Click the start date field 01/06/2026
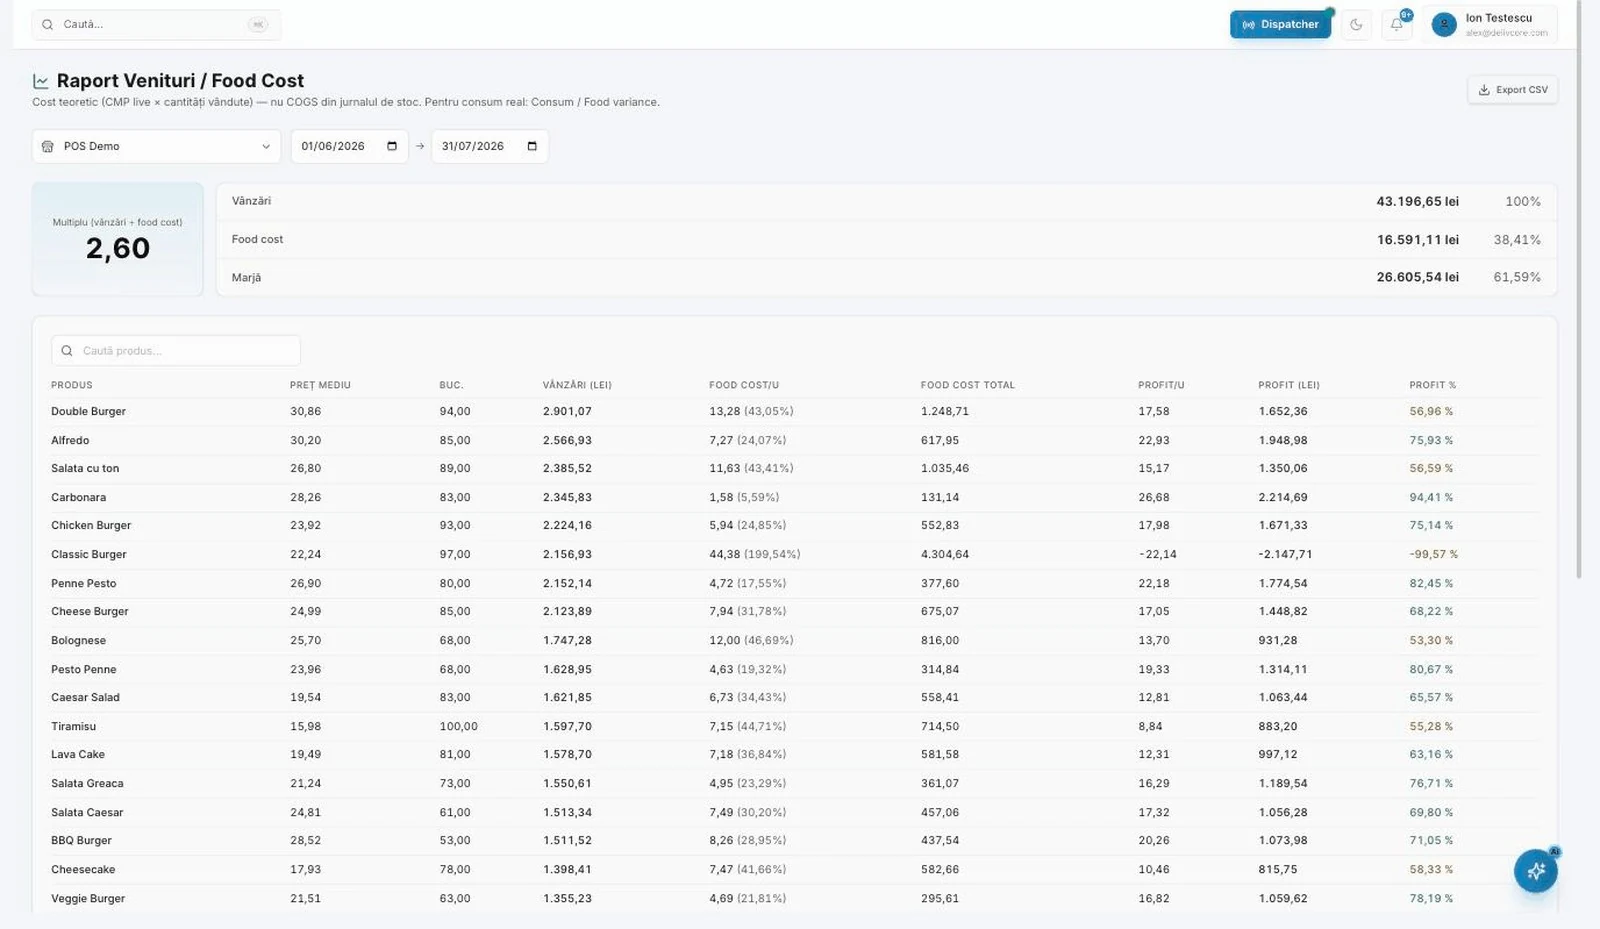The height and width of the screenshot is (929, 1600). 349,146
